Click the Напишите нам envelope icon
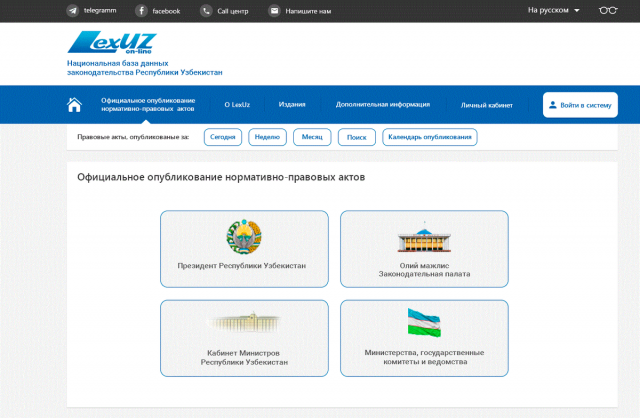 274,11
